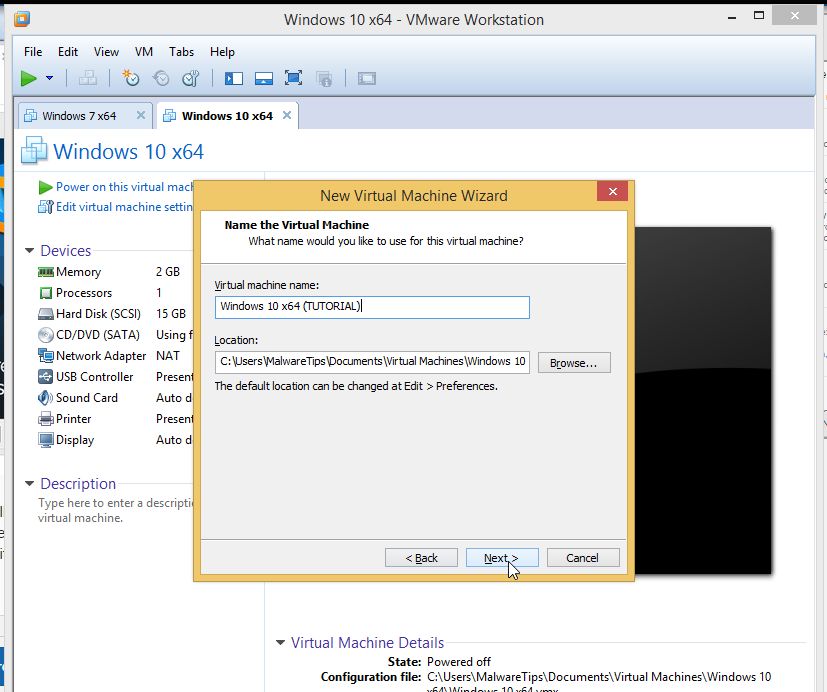The height and width of the screenshot is (692, 827).
Task: Select the Hard Disk (SCSI) icon
Action: click(x=46, y=314)
